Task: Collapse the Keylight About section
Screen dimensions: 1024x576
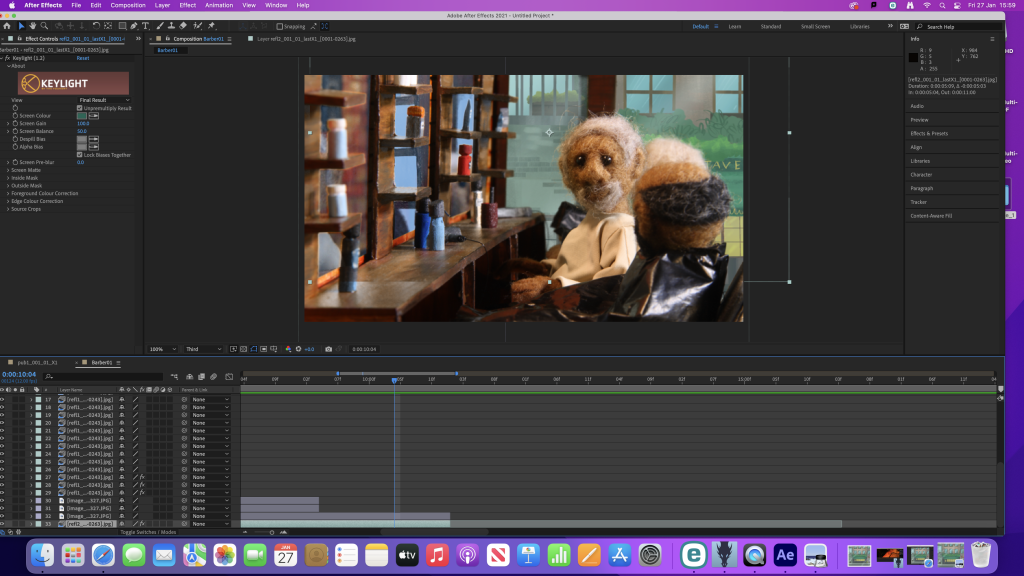Action: [8, 66]
